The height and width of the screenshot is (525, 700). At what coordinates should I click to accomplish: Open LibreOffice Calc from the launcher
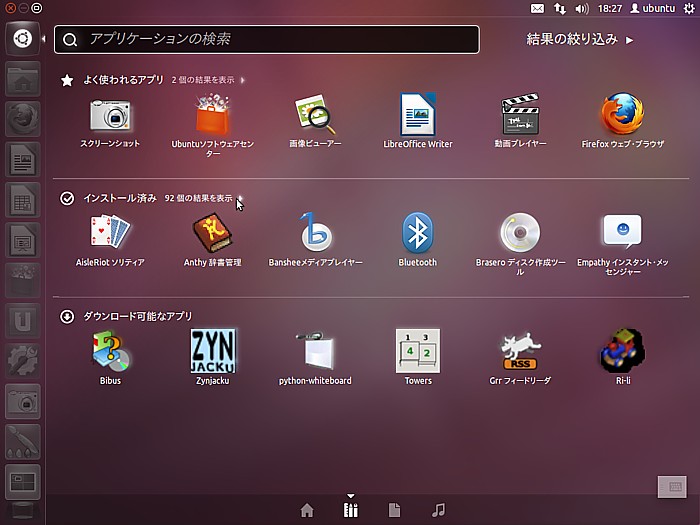tap(23, 200)
